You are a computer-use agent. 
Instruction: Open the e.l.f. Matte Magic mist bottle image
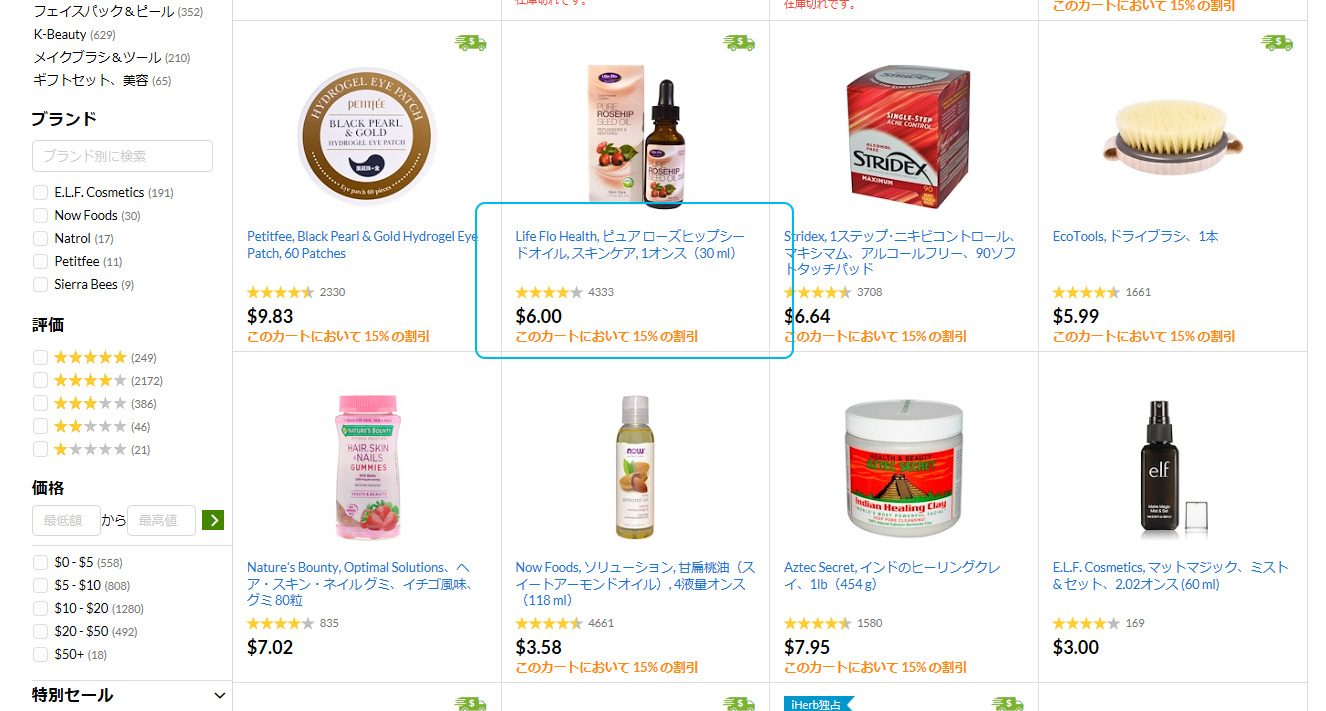point(1172,468)
